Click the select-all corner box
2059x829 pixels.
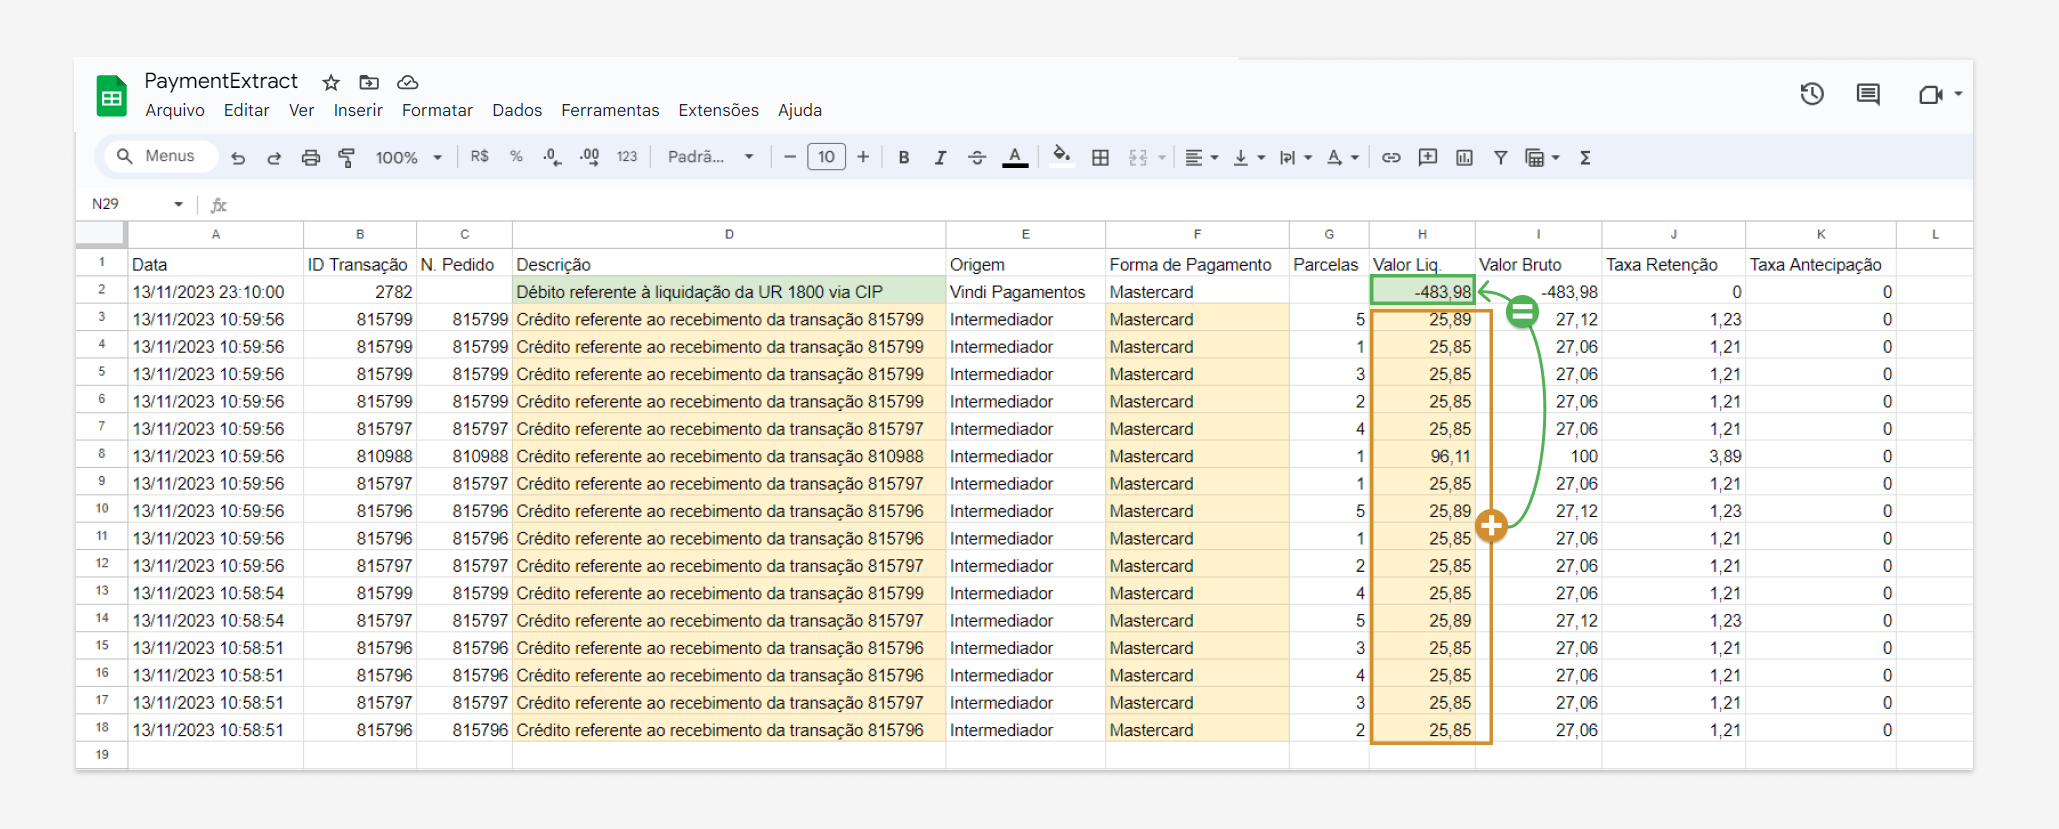tap(102, 234)
